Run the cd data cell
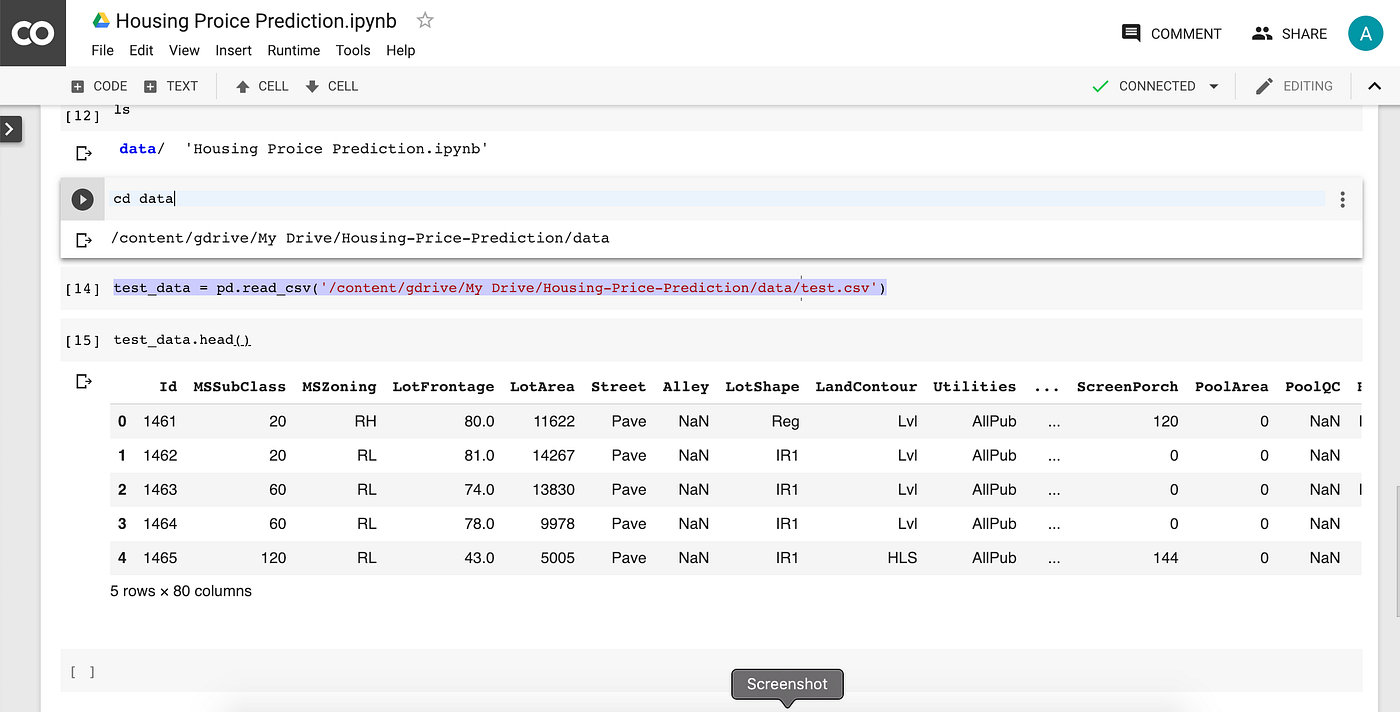 (x=83, y=199)
